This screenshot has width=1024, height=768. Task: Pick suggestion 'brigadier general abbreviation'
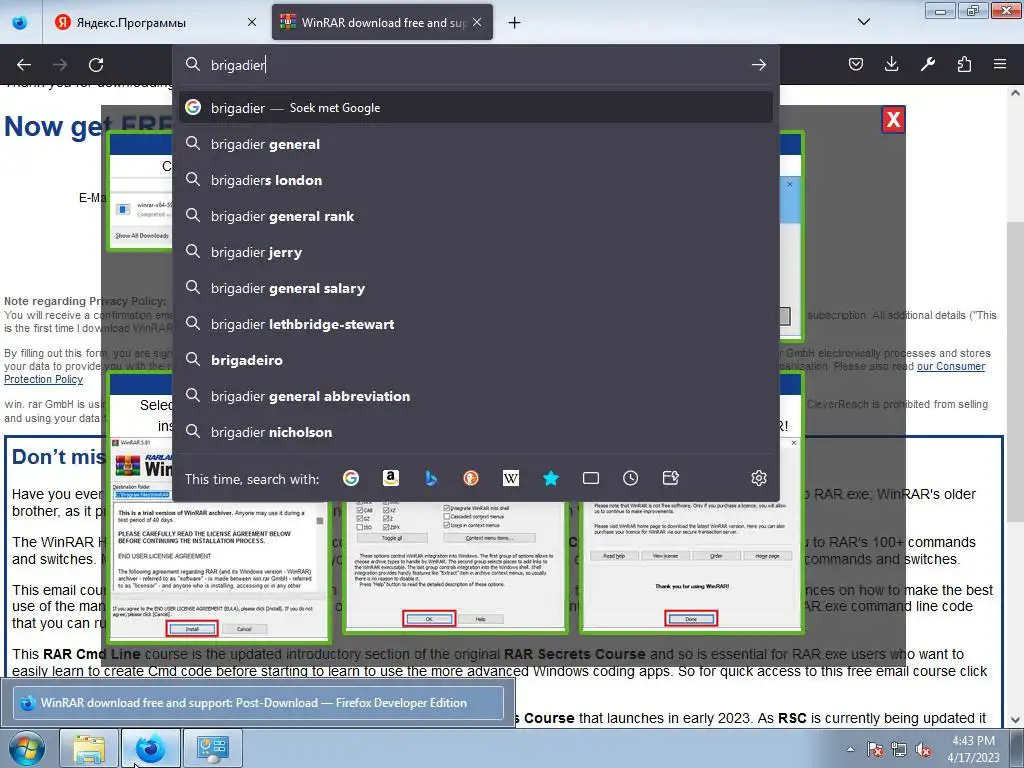click(x=475, y=396)
